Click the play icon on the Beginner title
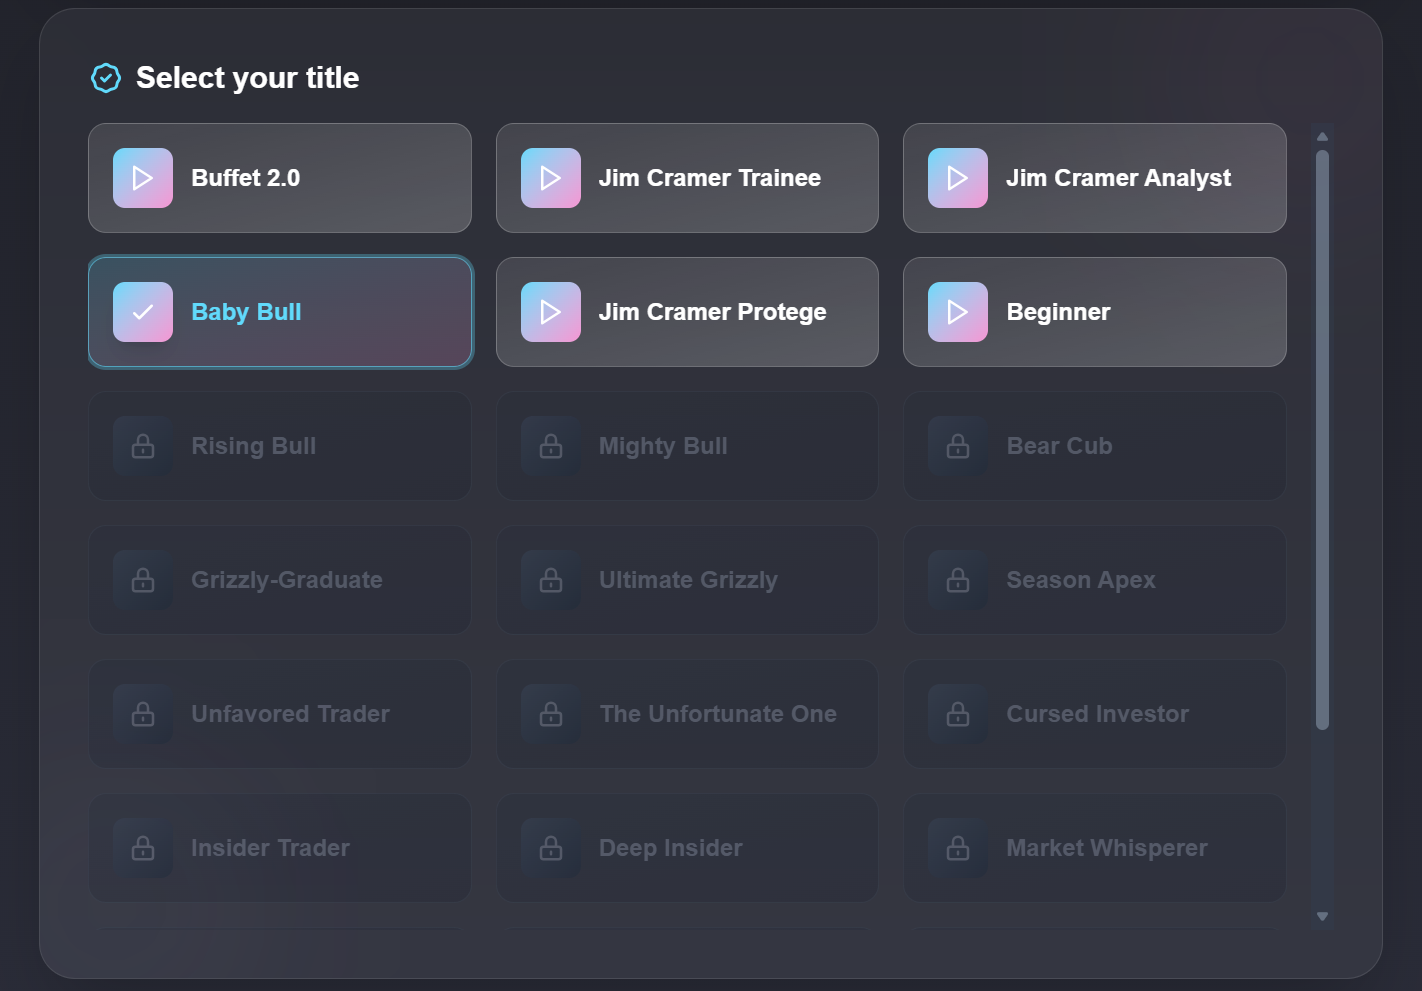The image size is (1422, 991). click(957, 312)
